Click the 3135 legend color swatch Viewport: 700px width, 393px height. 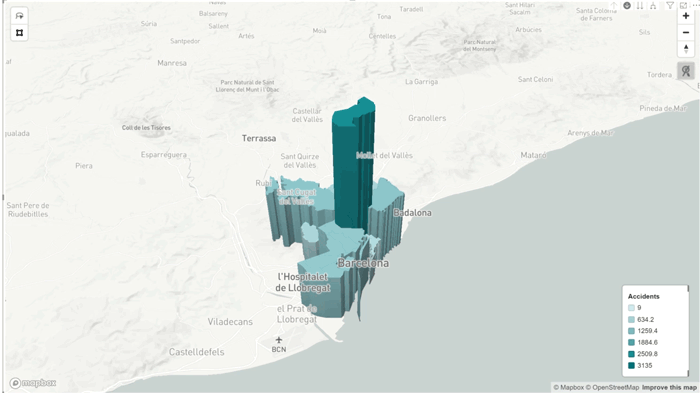(631, 365)
